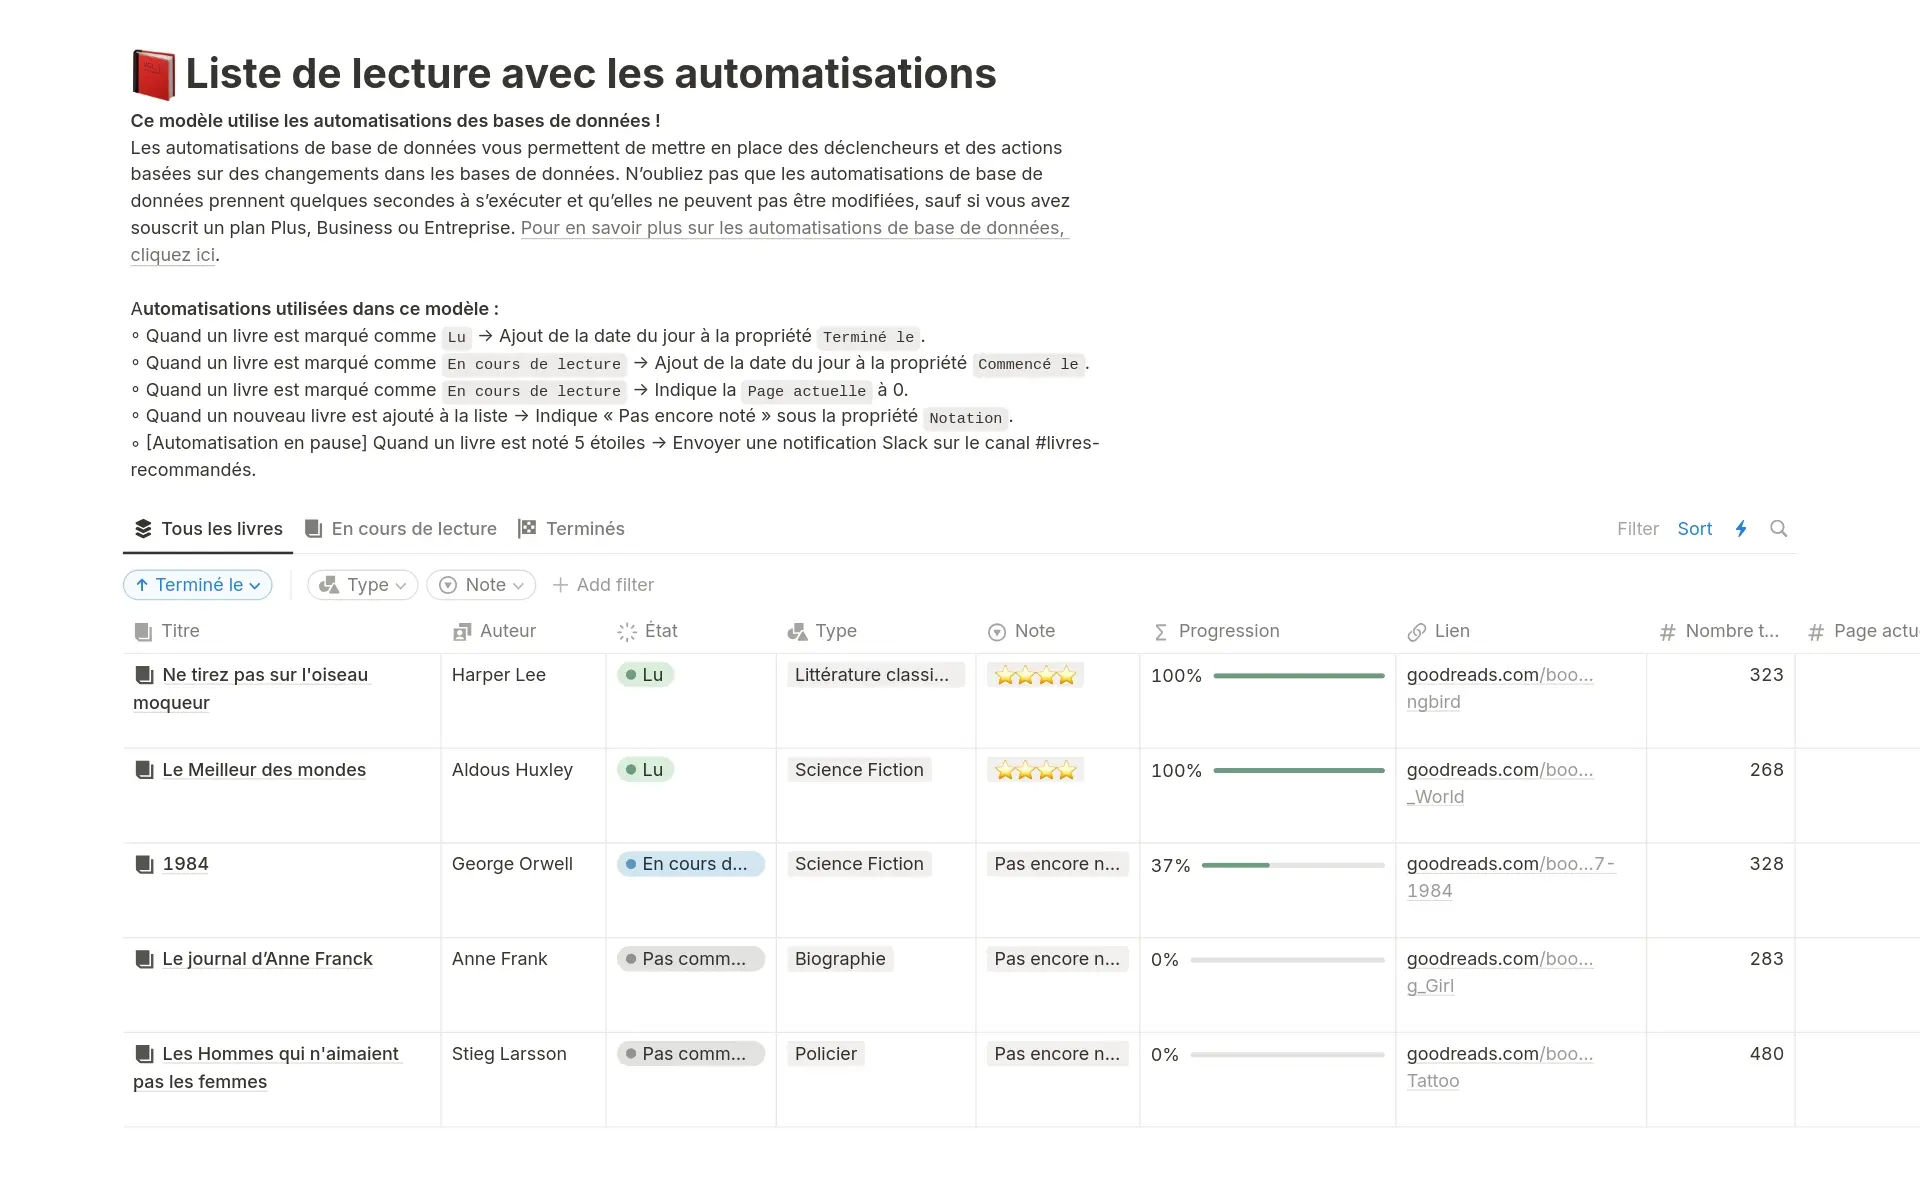Click the Progression formula sigma icon
The image size is (1920, 1199).
(x=1160, y=632)
